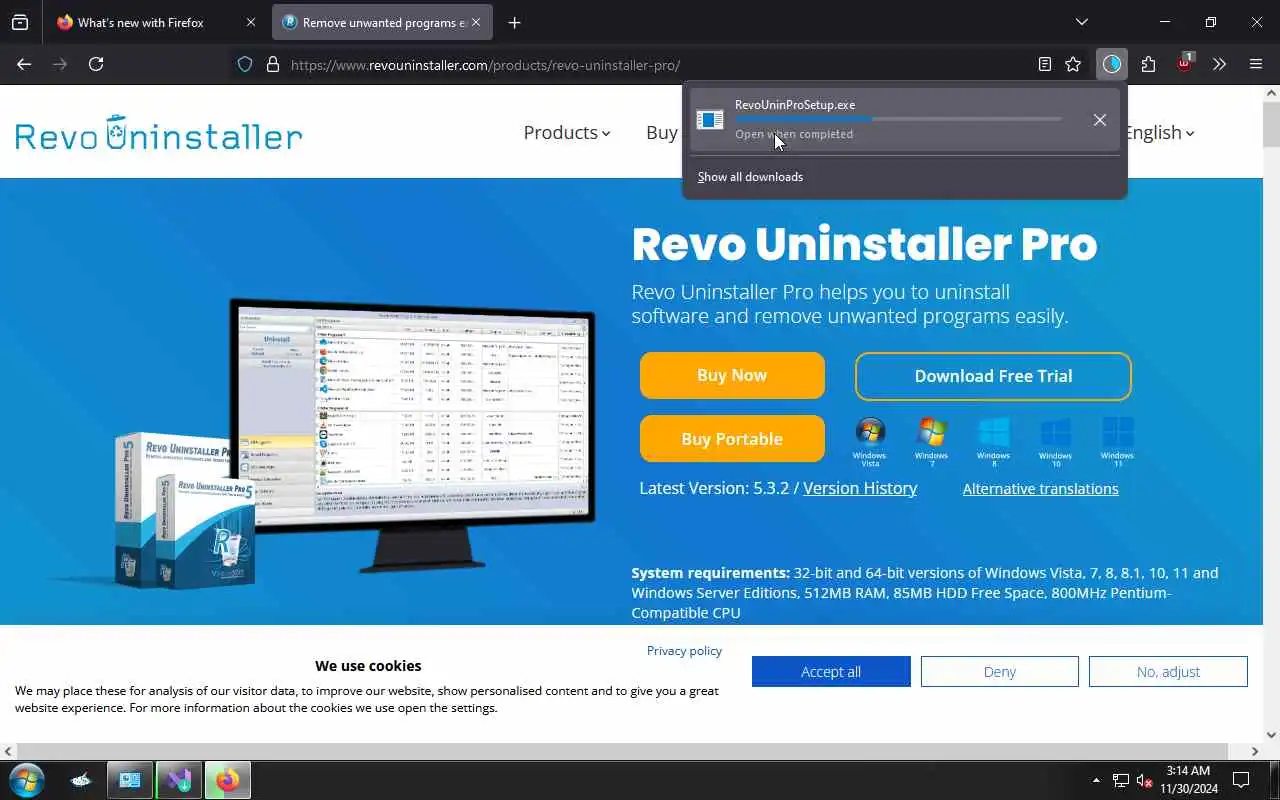Screen dimensions: 1280x800
Task: Click the download progress bar
Action: (898, 119)
